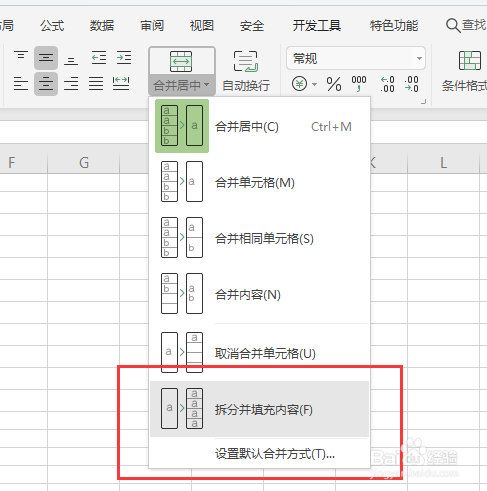The image size is (487, 491).
Task: Apply the currency yen format
Action: pyautogui.click(x=299, y=84)
